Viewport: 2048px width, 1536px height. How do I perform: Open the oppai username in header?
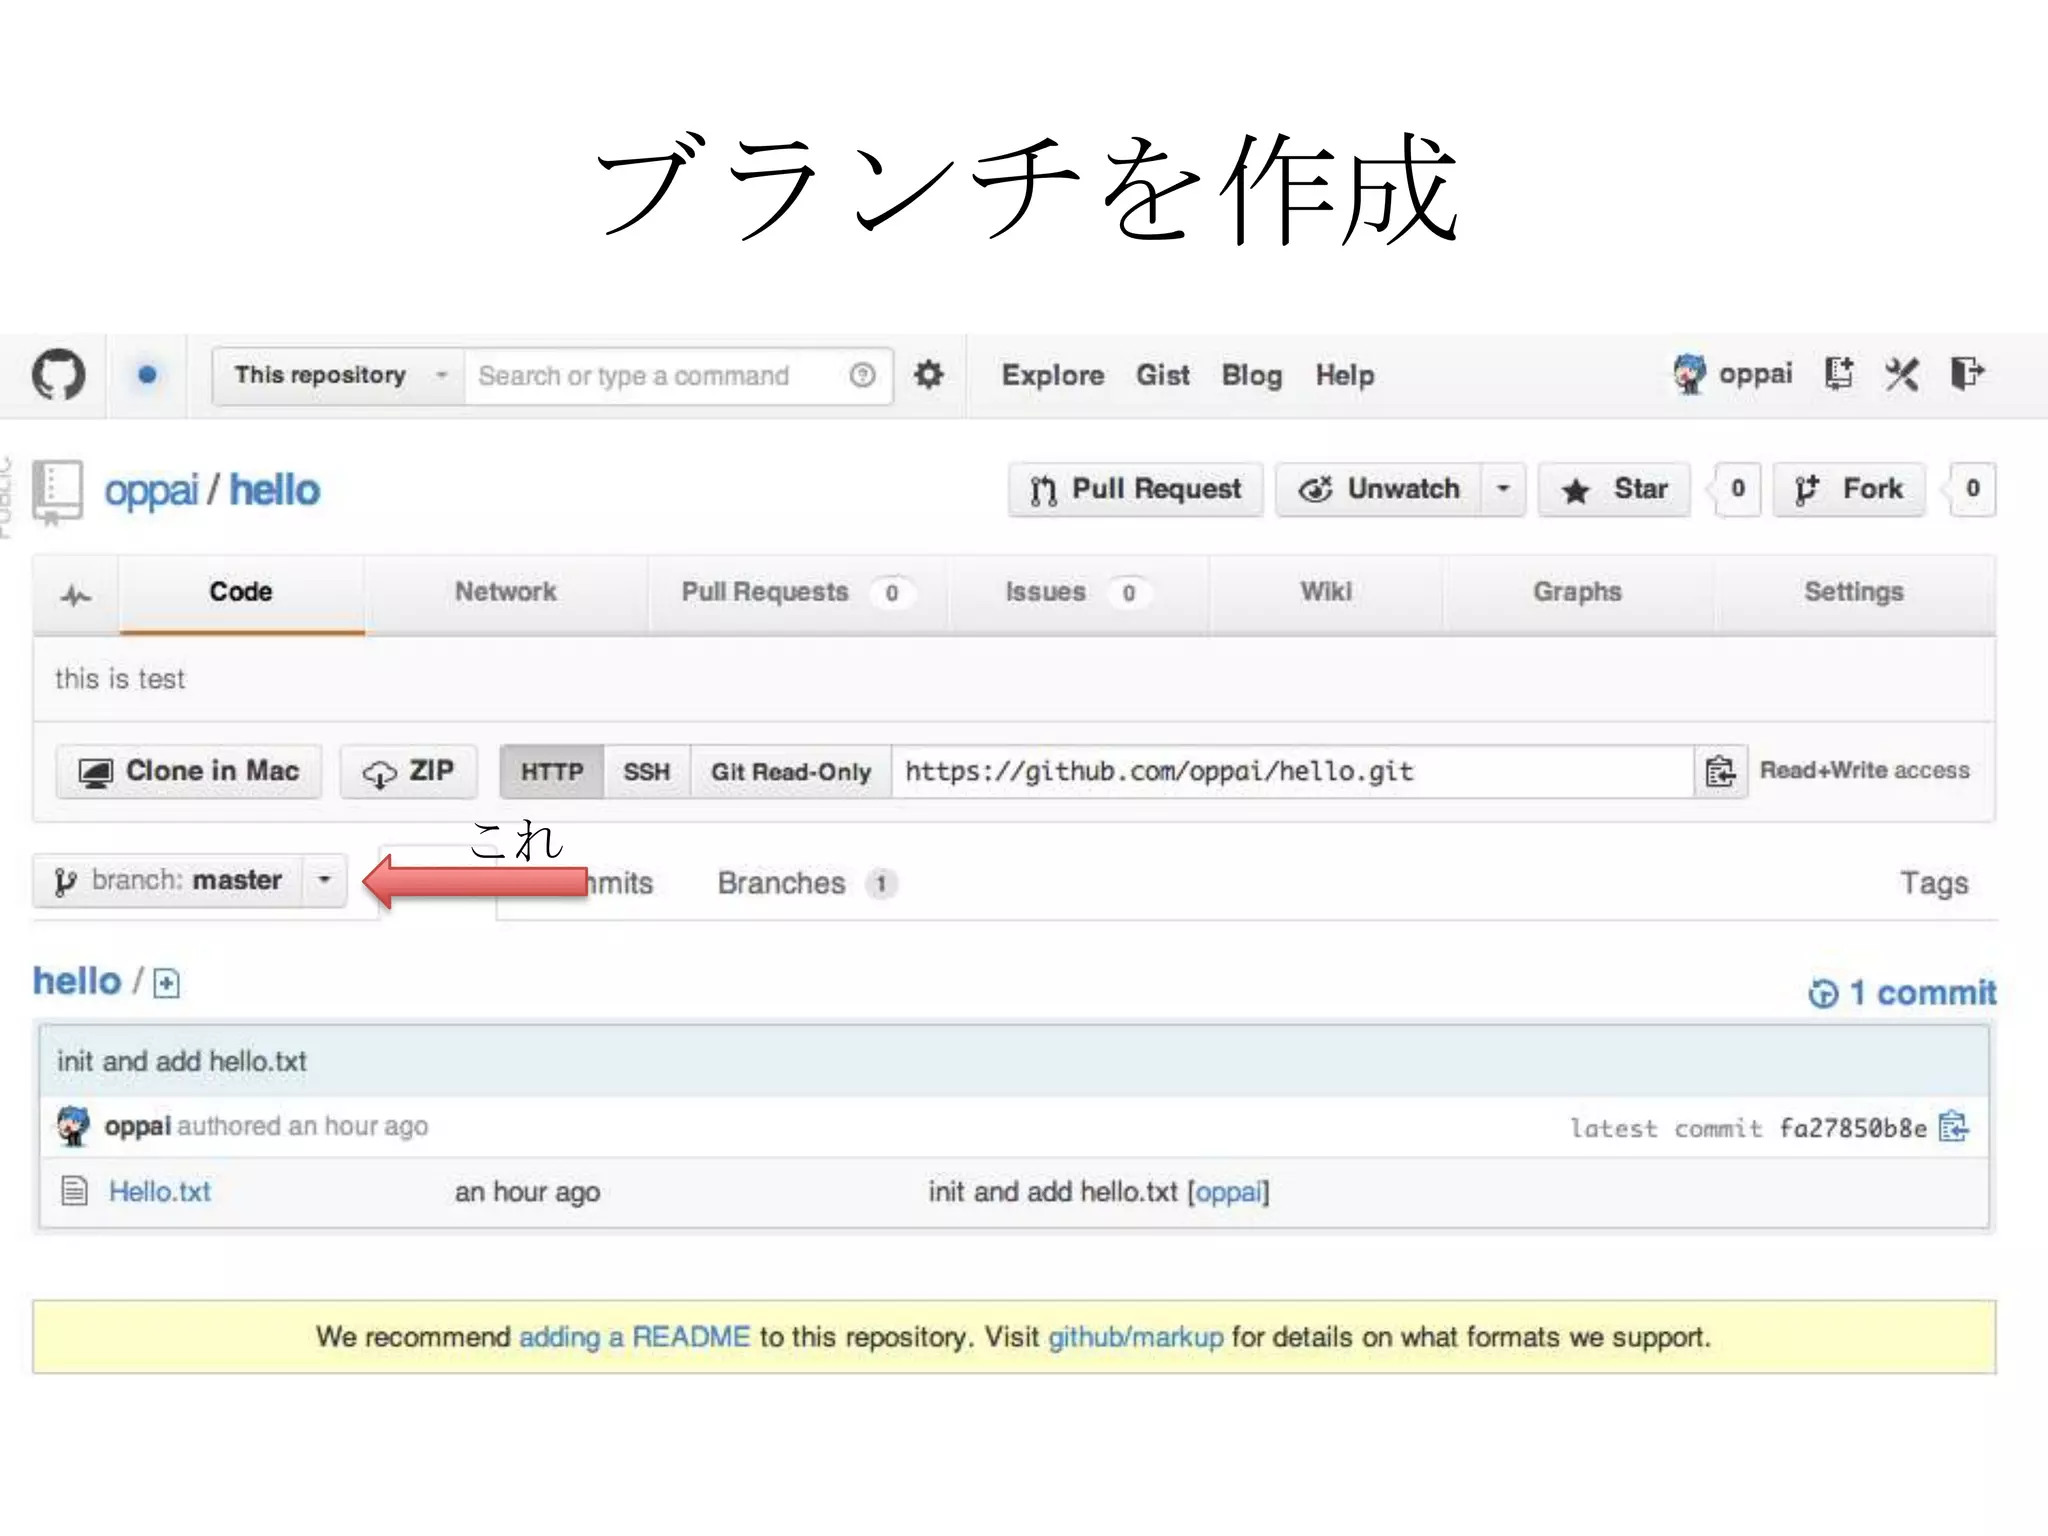pos(1755,374)
